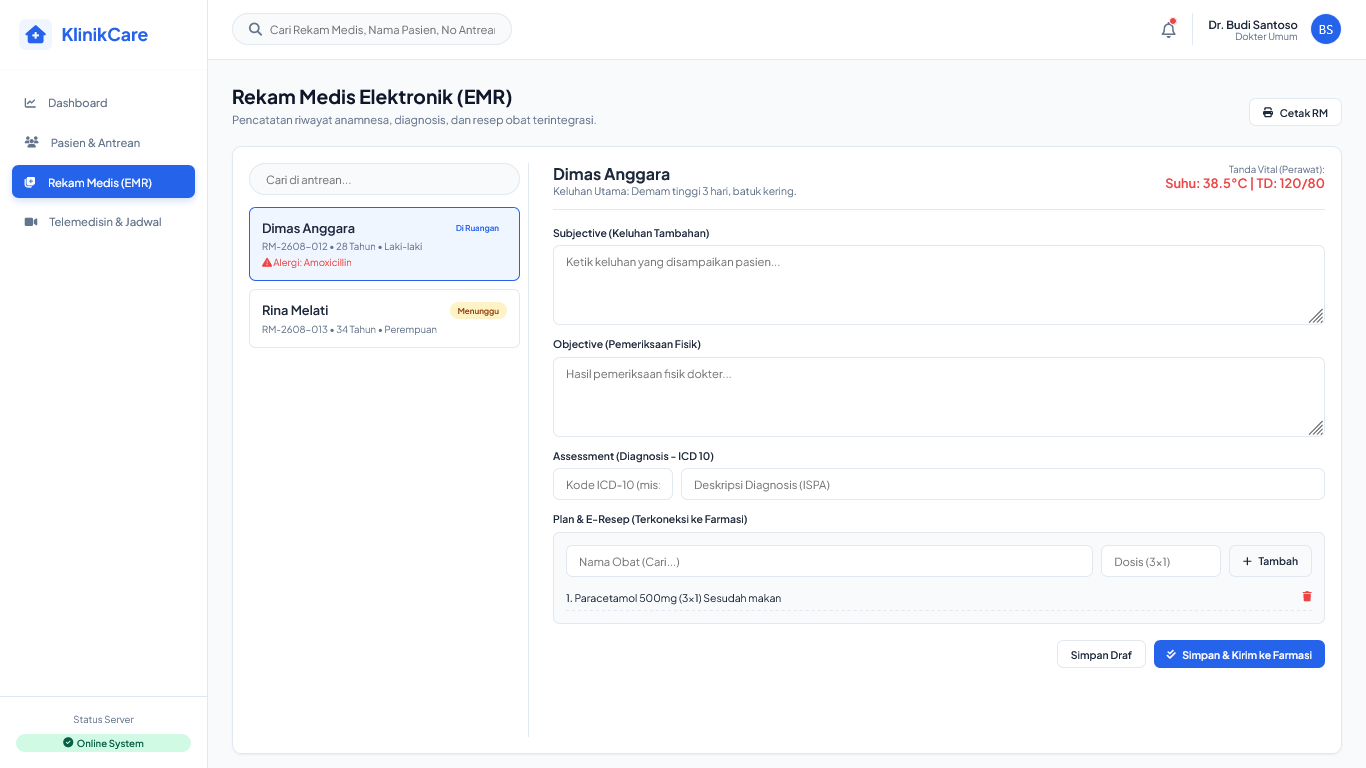This screenshot has width=1366, height=768.
Task: Click the Rekam Medis (EMR) sidebar icon
Action: pos(30,182)
